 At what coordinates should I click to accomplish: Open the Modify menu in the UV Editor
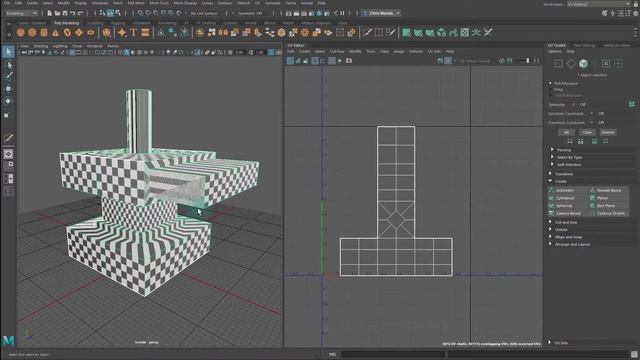(355, 51)
